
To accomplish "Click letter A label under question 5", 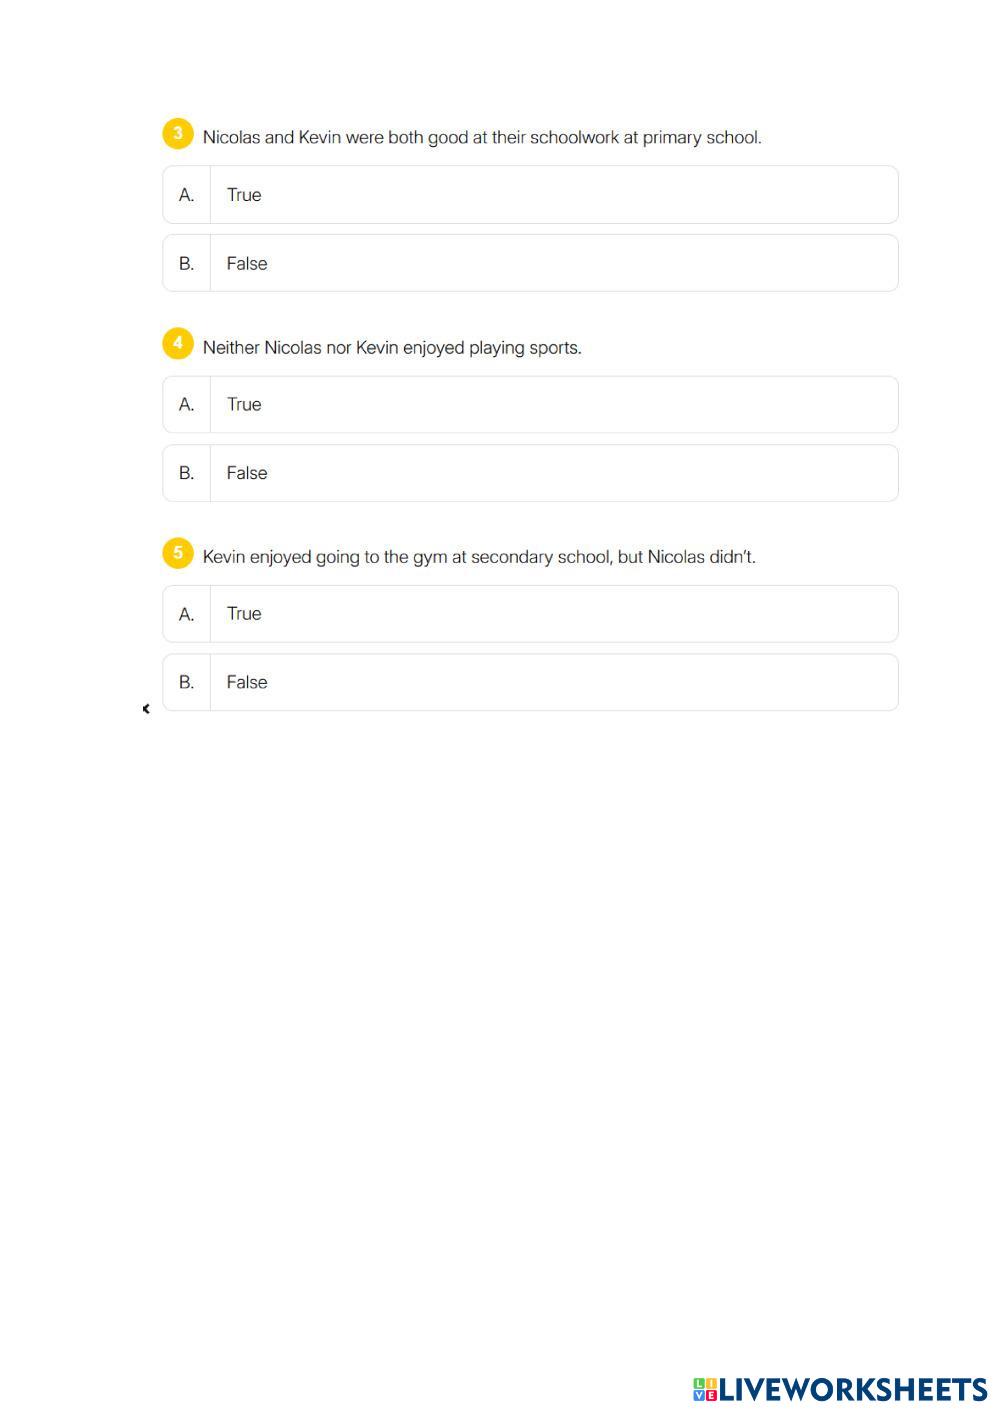I will [x=187, y=614].
